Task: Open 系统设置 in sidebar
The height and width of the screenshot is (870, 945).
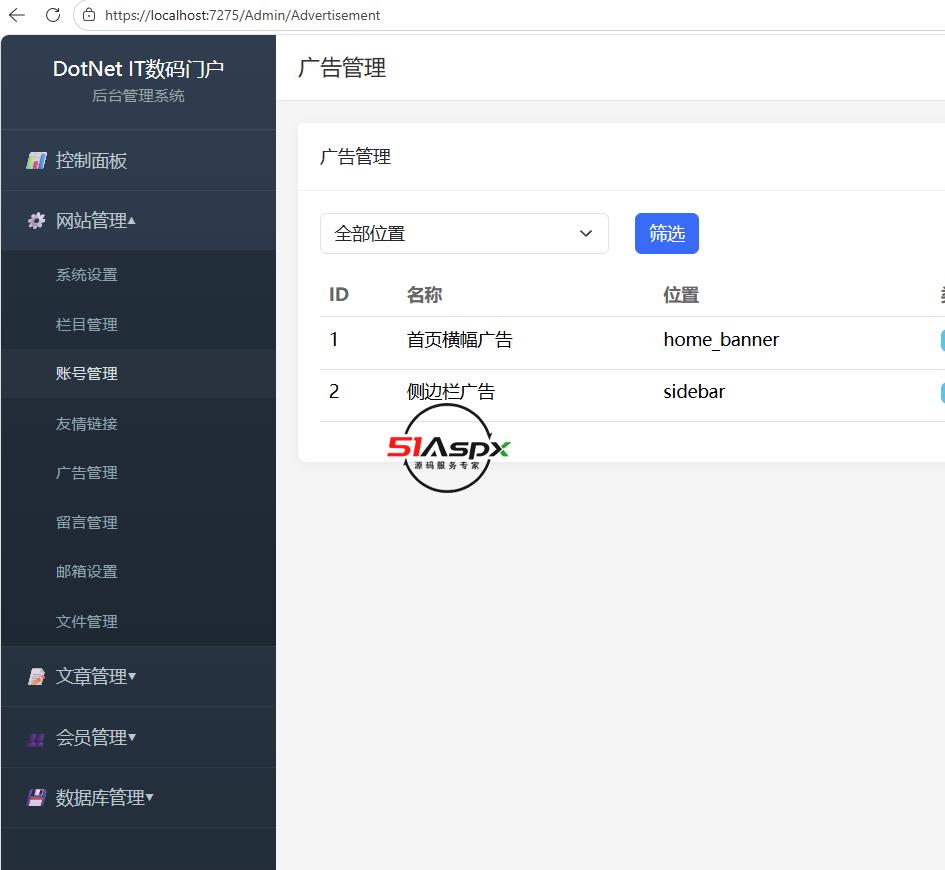Action: pos(87,275)
